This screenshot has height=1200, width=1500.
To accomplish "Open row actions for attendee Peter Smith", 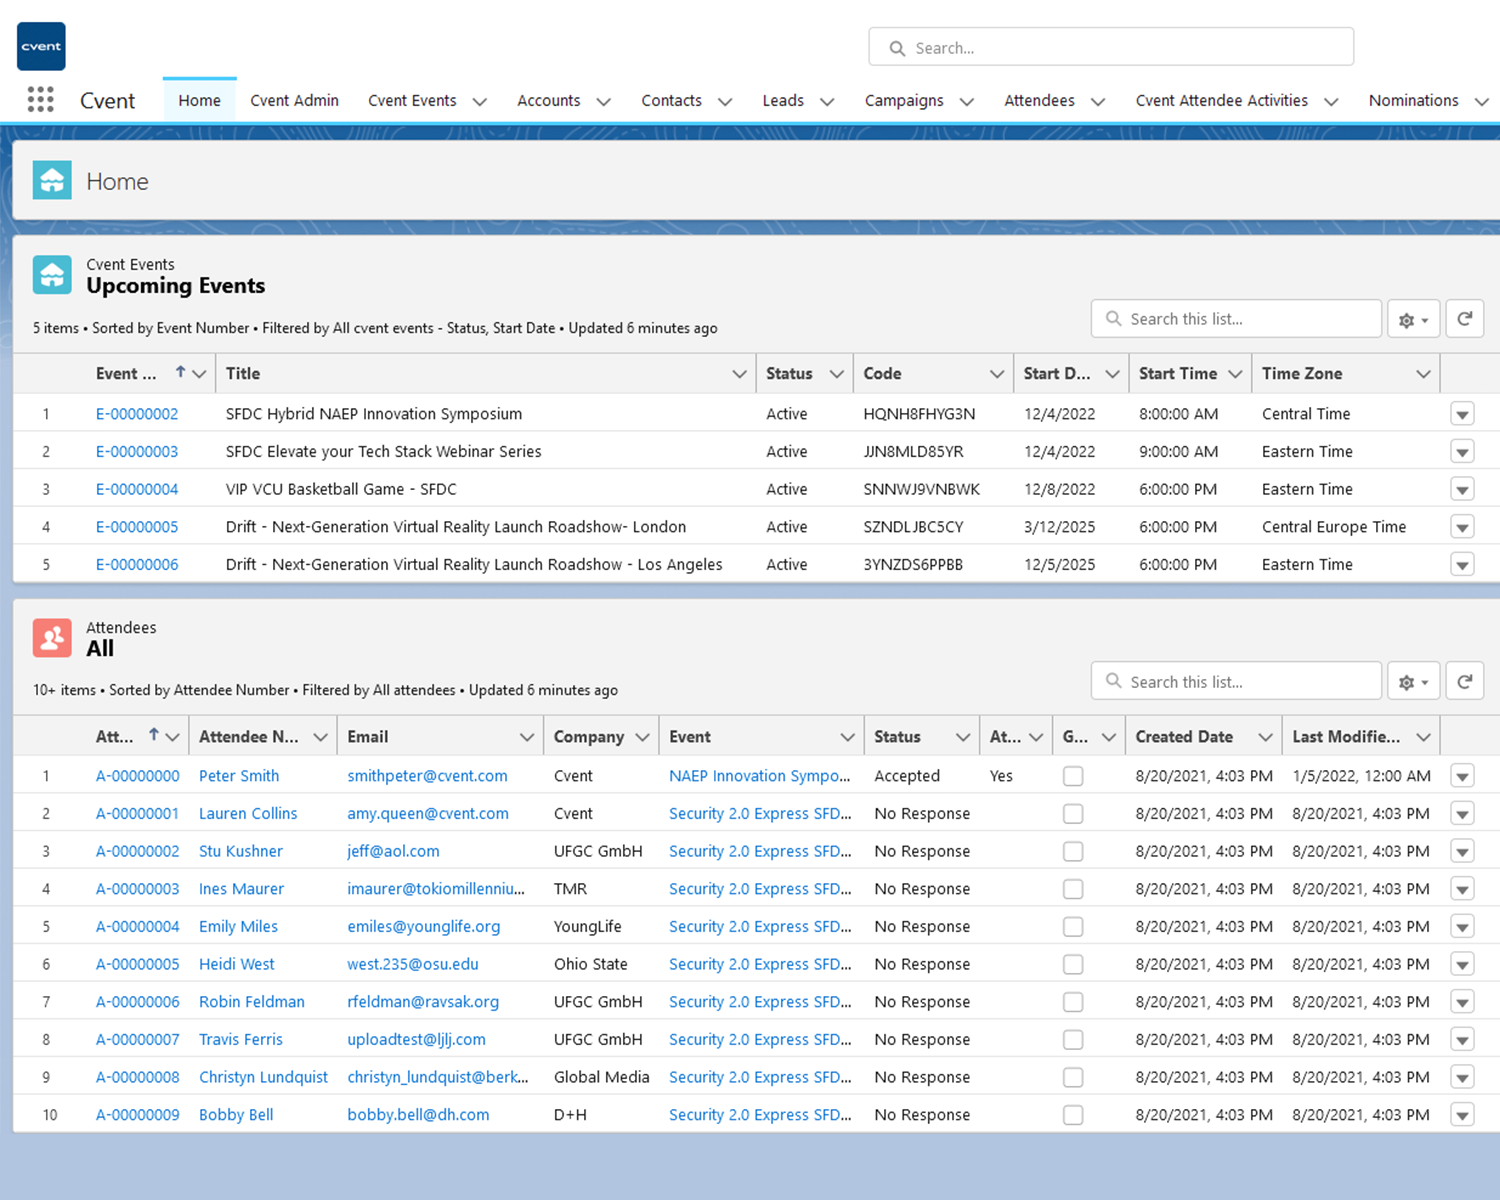I will tap(1462, 776).
